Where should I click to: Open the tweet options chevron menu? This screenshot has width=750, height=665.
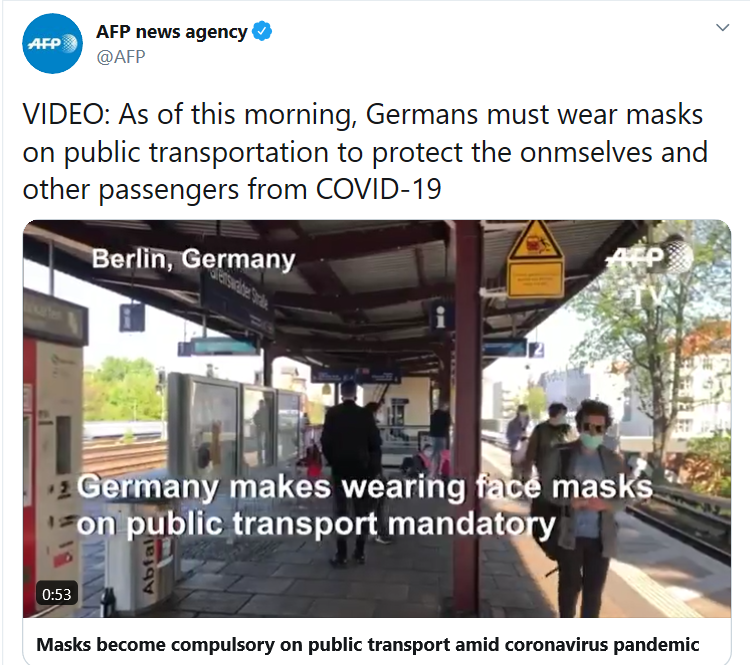coord(722,27)
